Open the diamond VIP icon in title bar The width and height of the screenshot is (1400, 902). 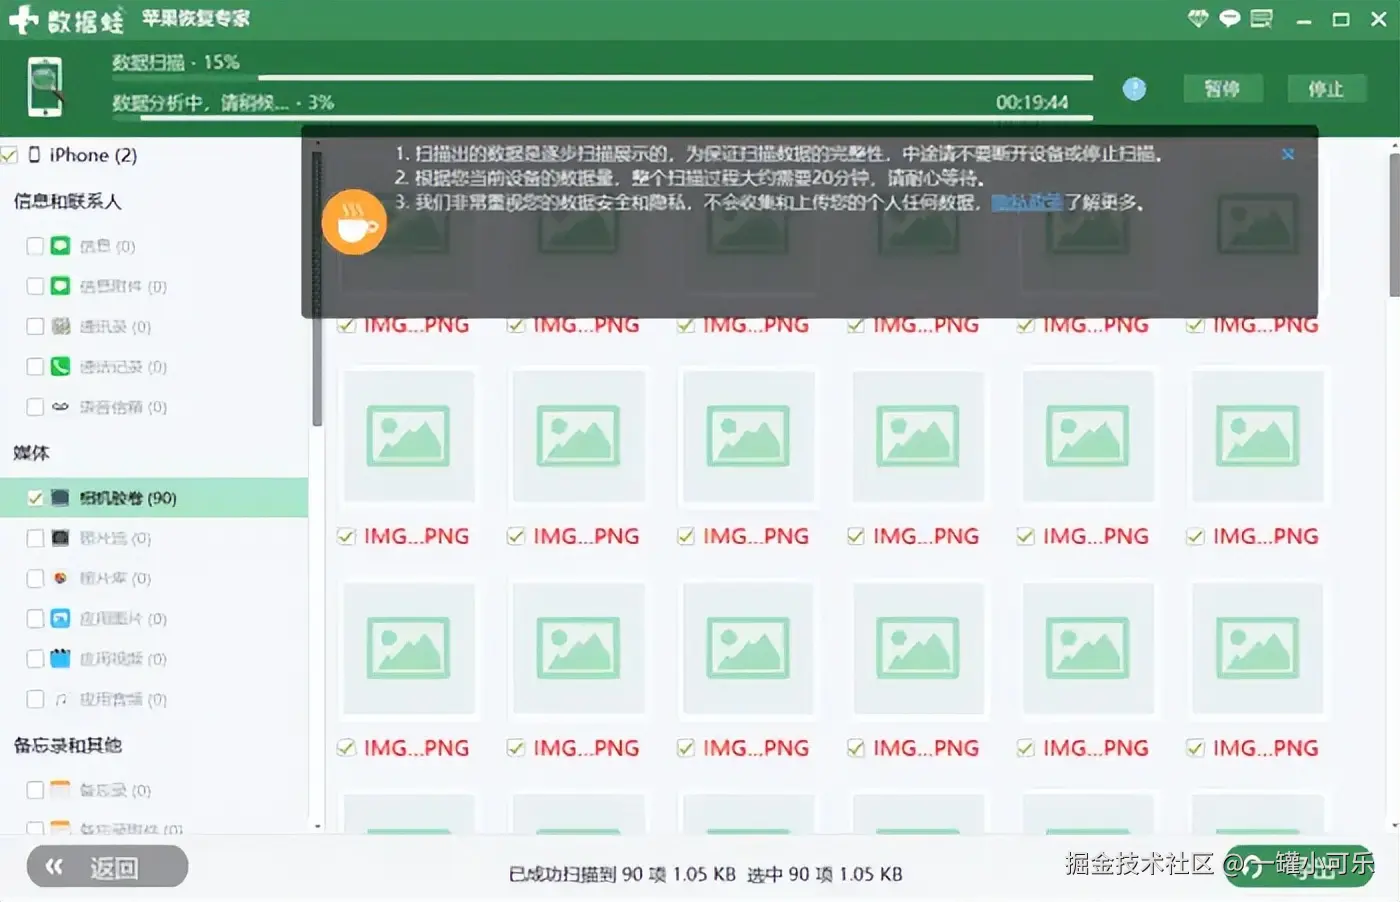pyautogui.click(x=1198, y=19)
